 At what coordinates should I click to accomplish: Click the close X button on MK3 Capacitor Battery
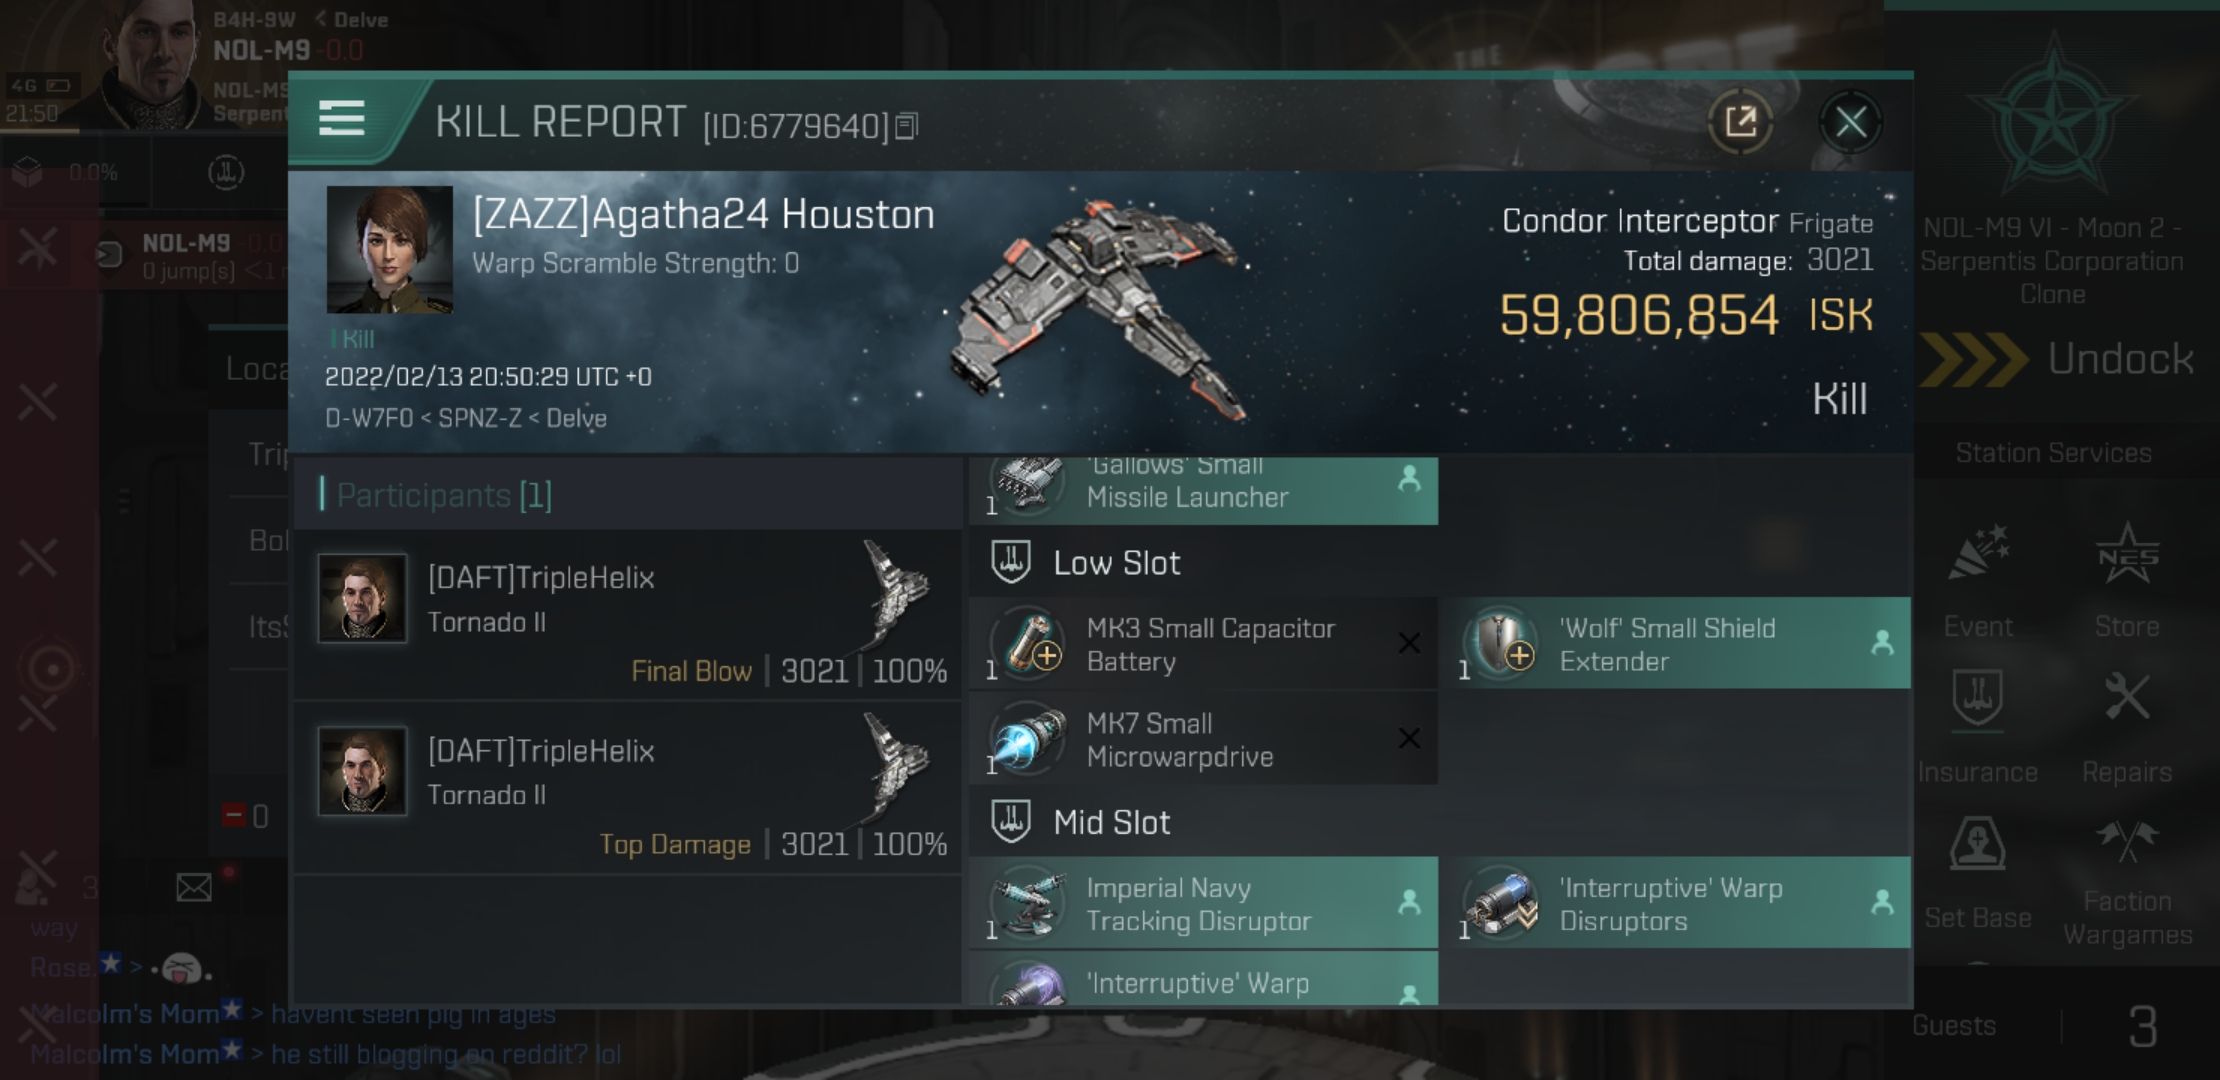tap(1409, 643)
